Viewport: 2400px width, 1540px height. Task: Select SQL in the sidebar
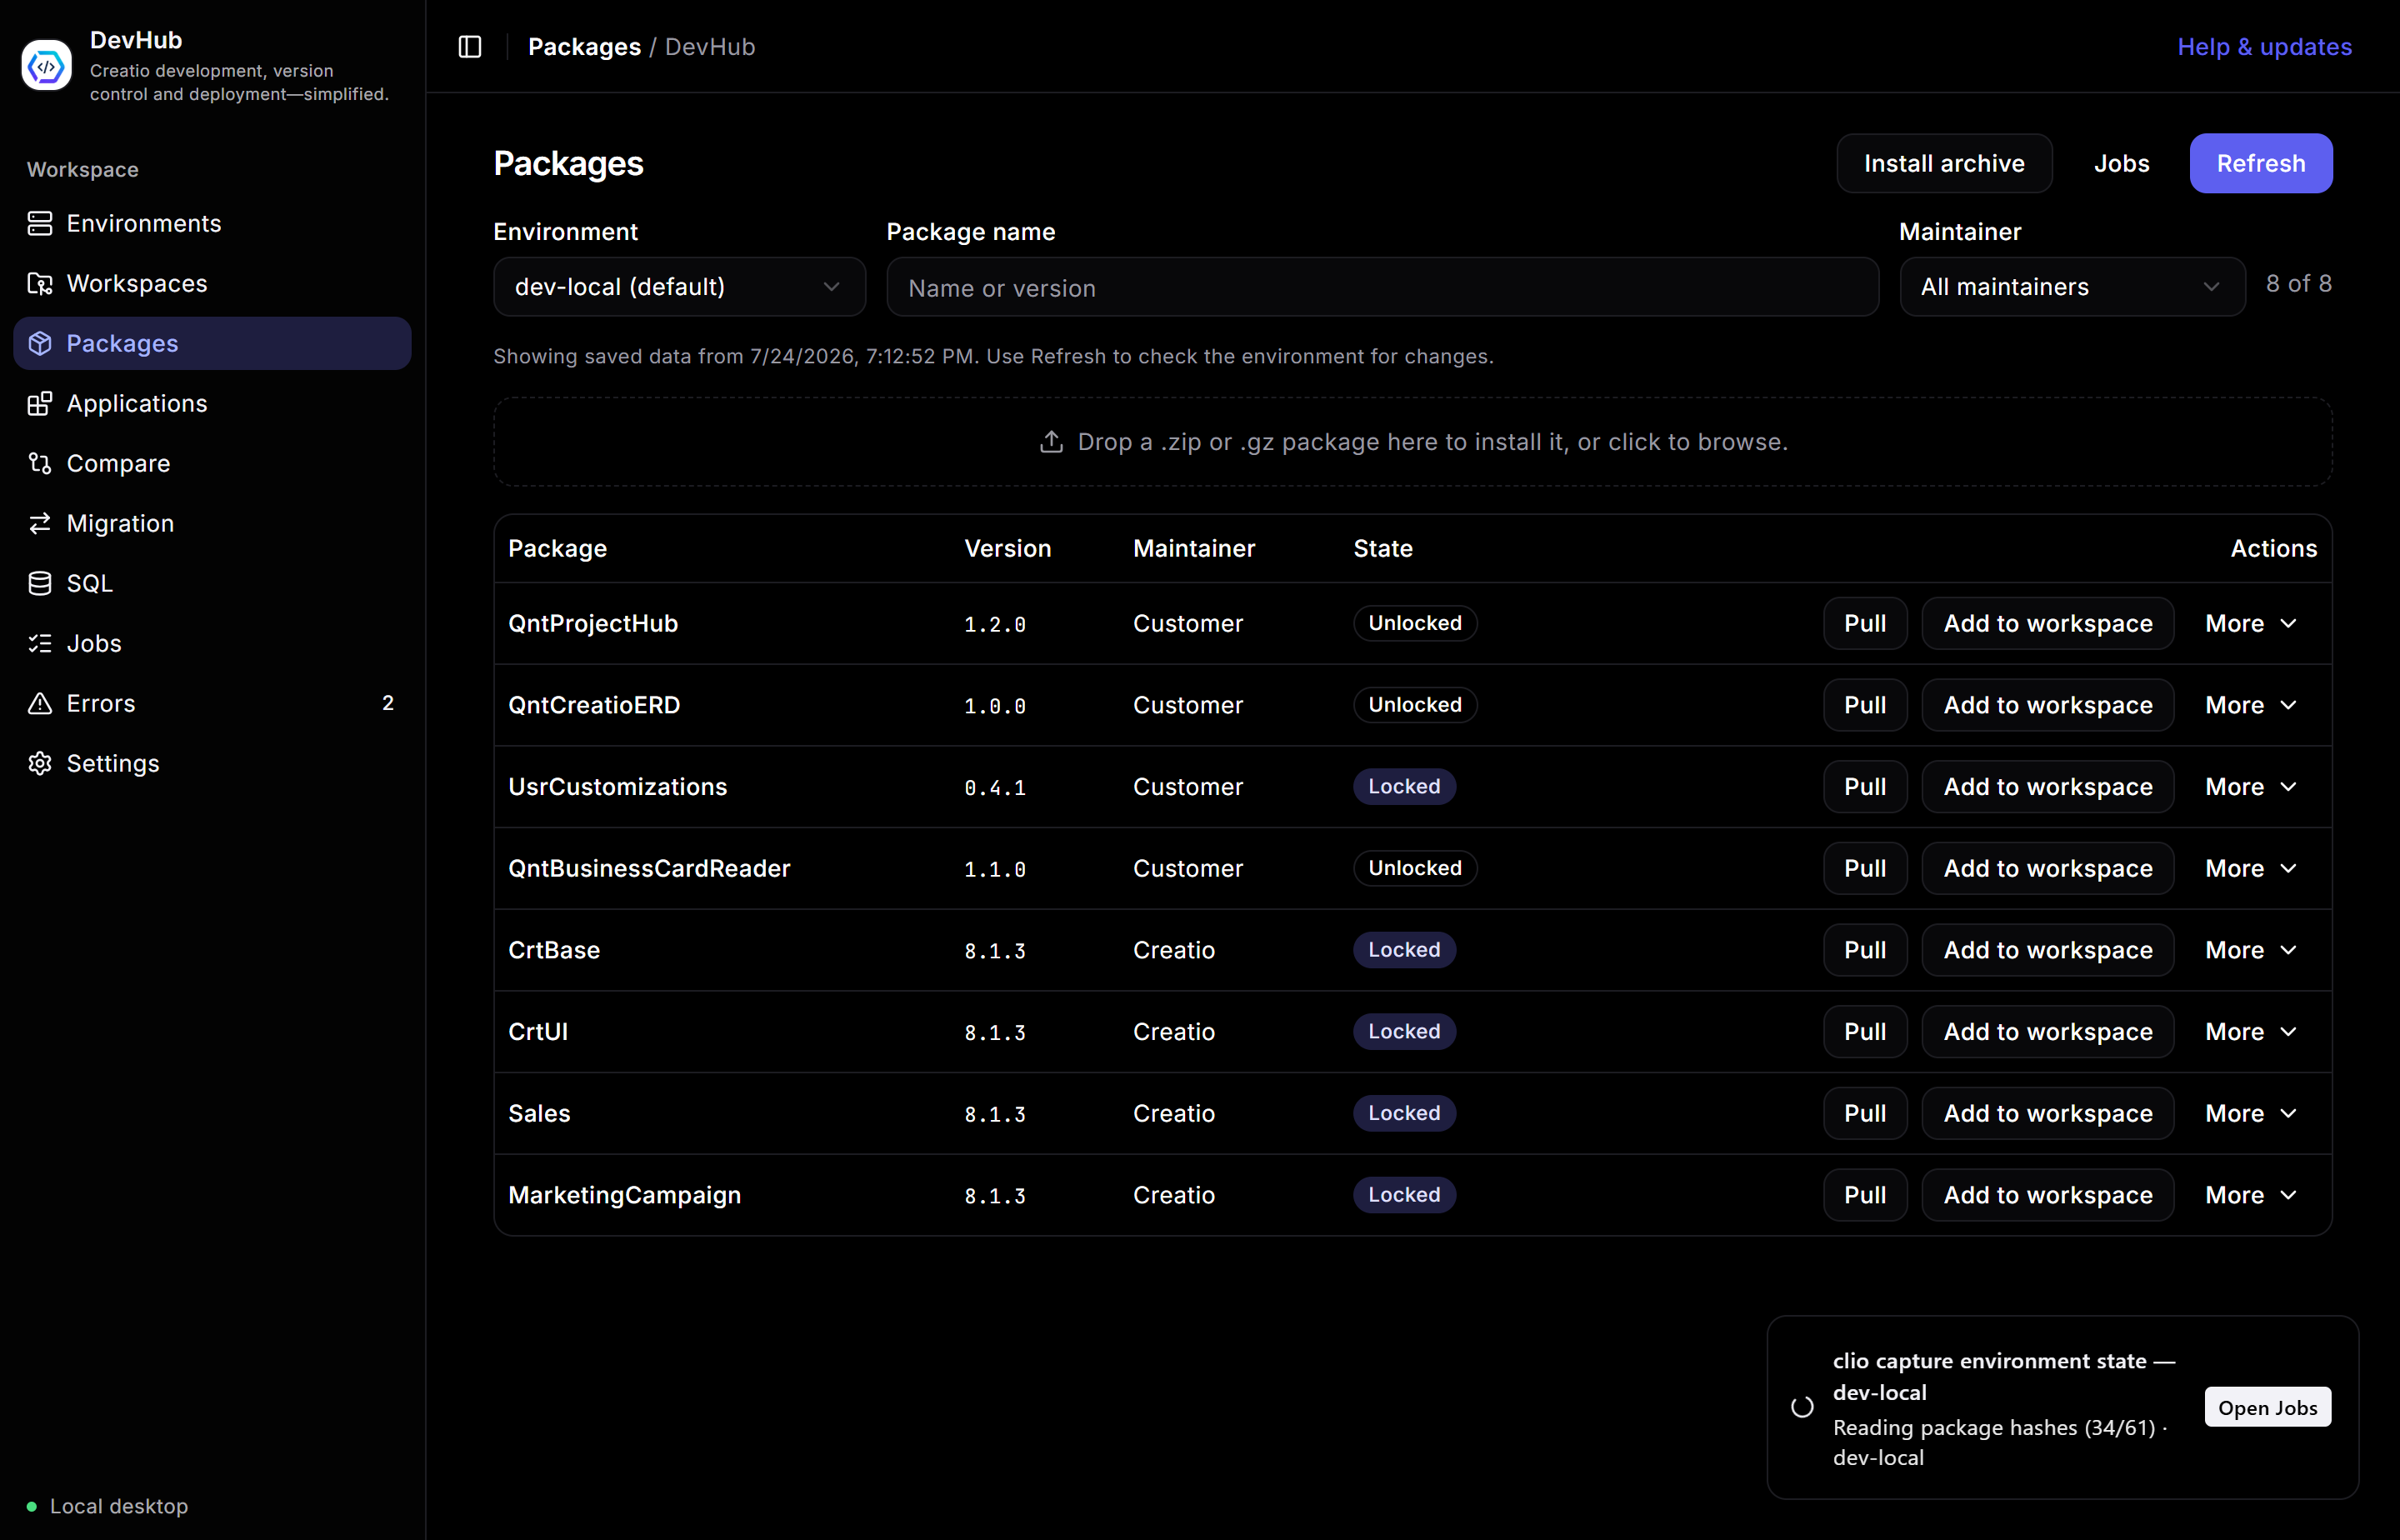click(212, 583)
